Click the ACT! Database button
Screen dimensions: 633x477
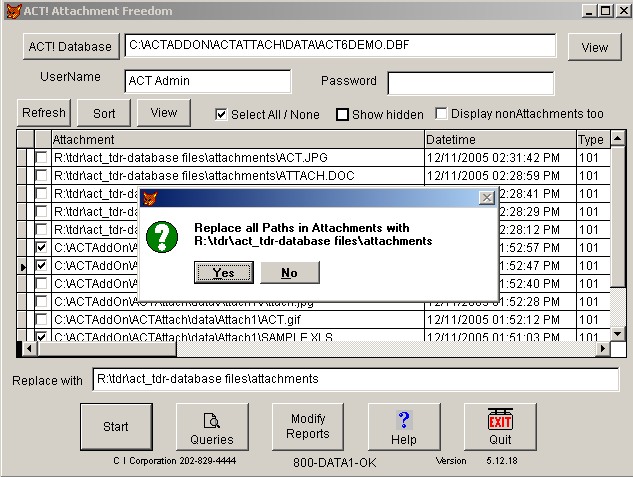(71, 46)
